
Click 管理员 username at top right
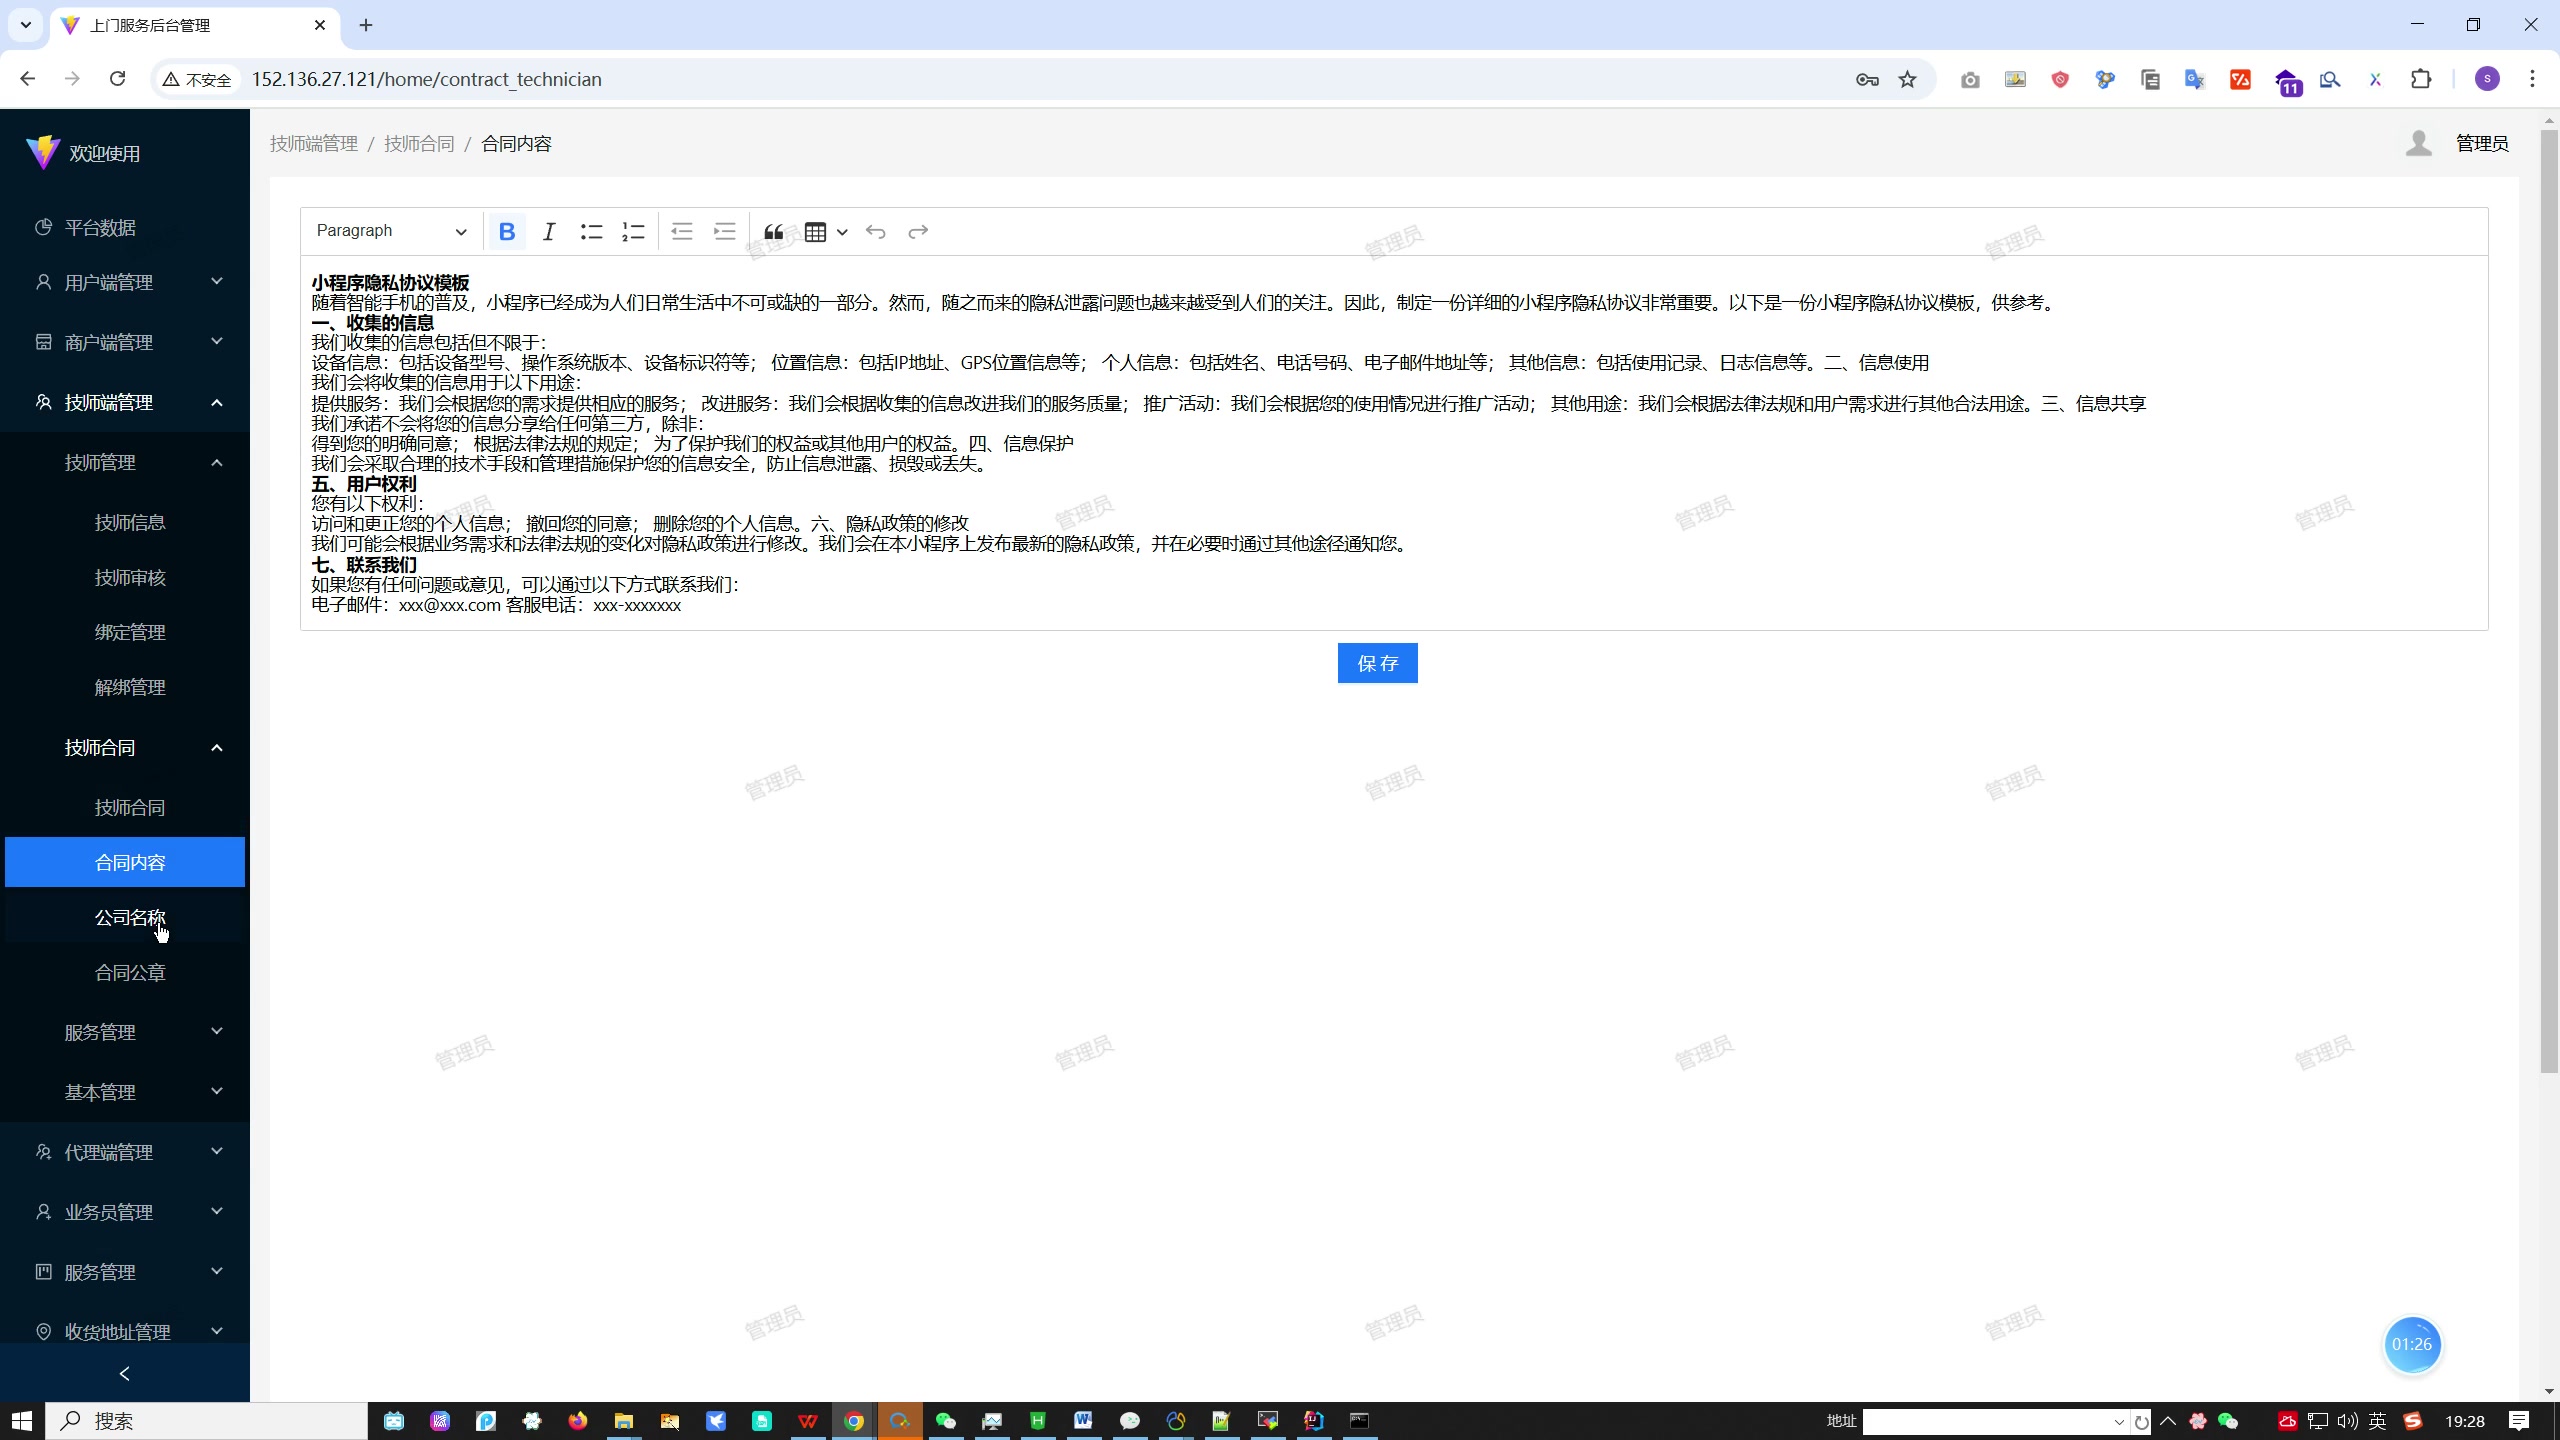point(2482,144)
